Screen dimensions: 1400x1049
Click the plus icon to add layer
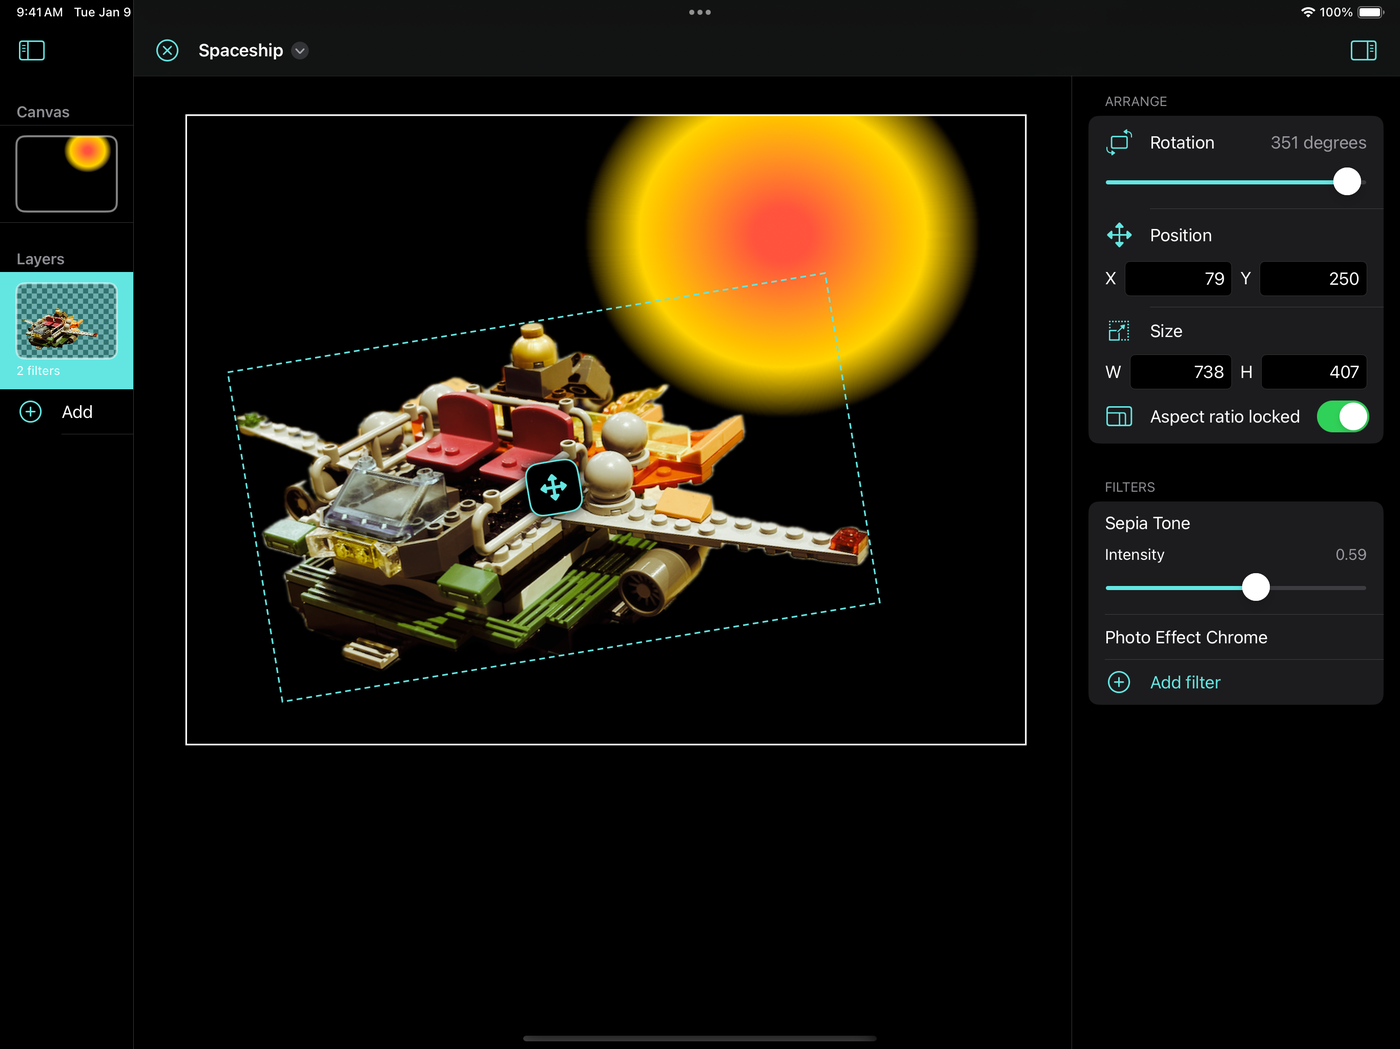tap(31, 412)
